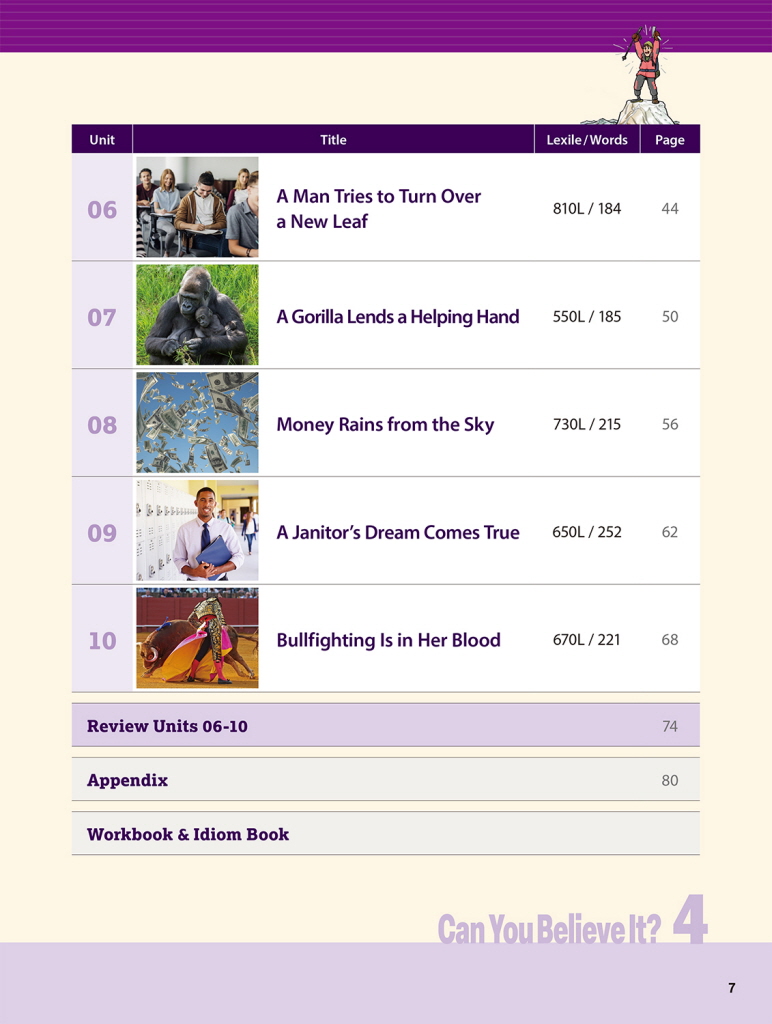Open the janitor with folder photo

click(x=197, y=531)
